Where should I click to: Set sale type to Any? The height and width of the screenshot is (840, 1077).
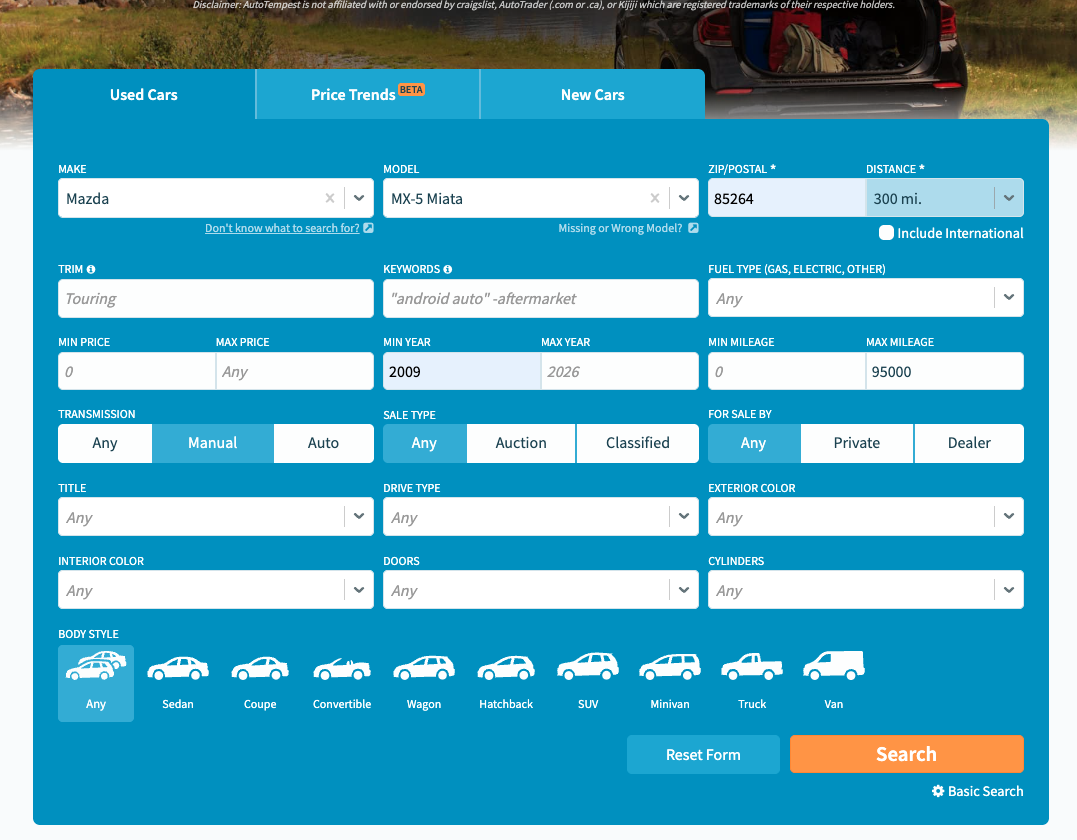pos(424,443)
